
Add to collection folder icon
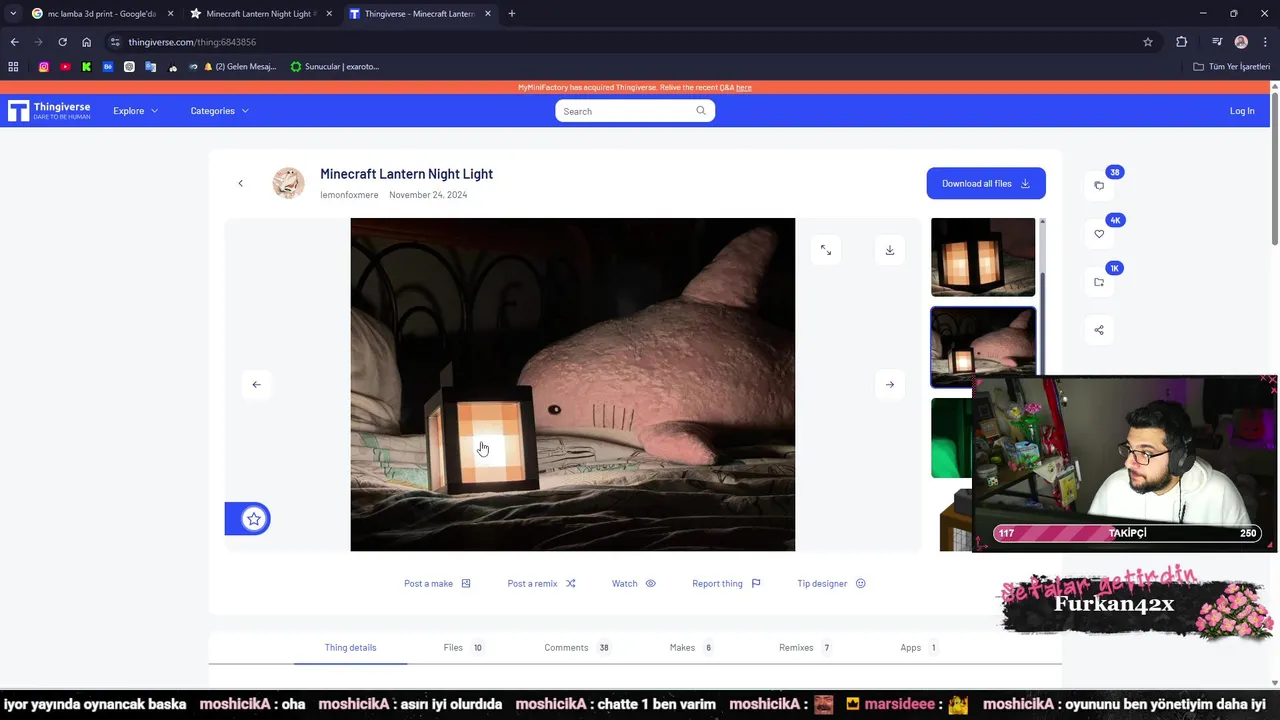coord(1099,282)
